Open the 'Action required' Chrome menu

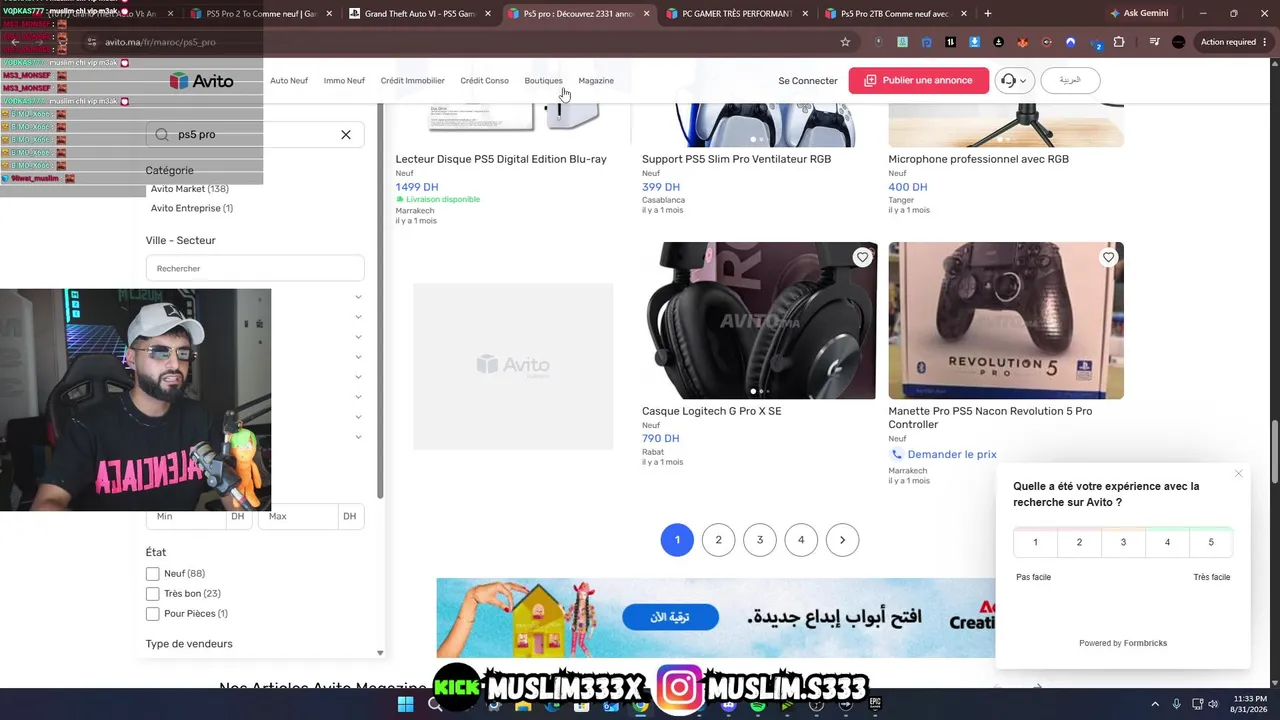[x=1232, y=42]
